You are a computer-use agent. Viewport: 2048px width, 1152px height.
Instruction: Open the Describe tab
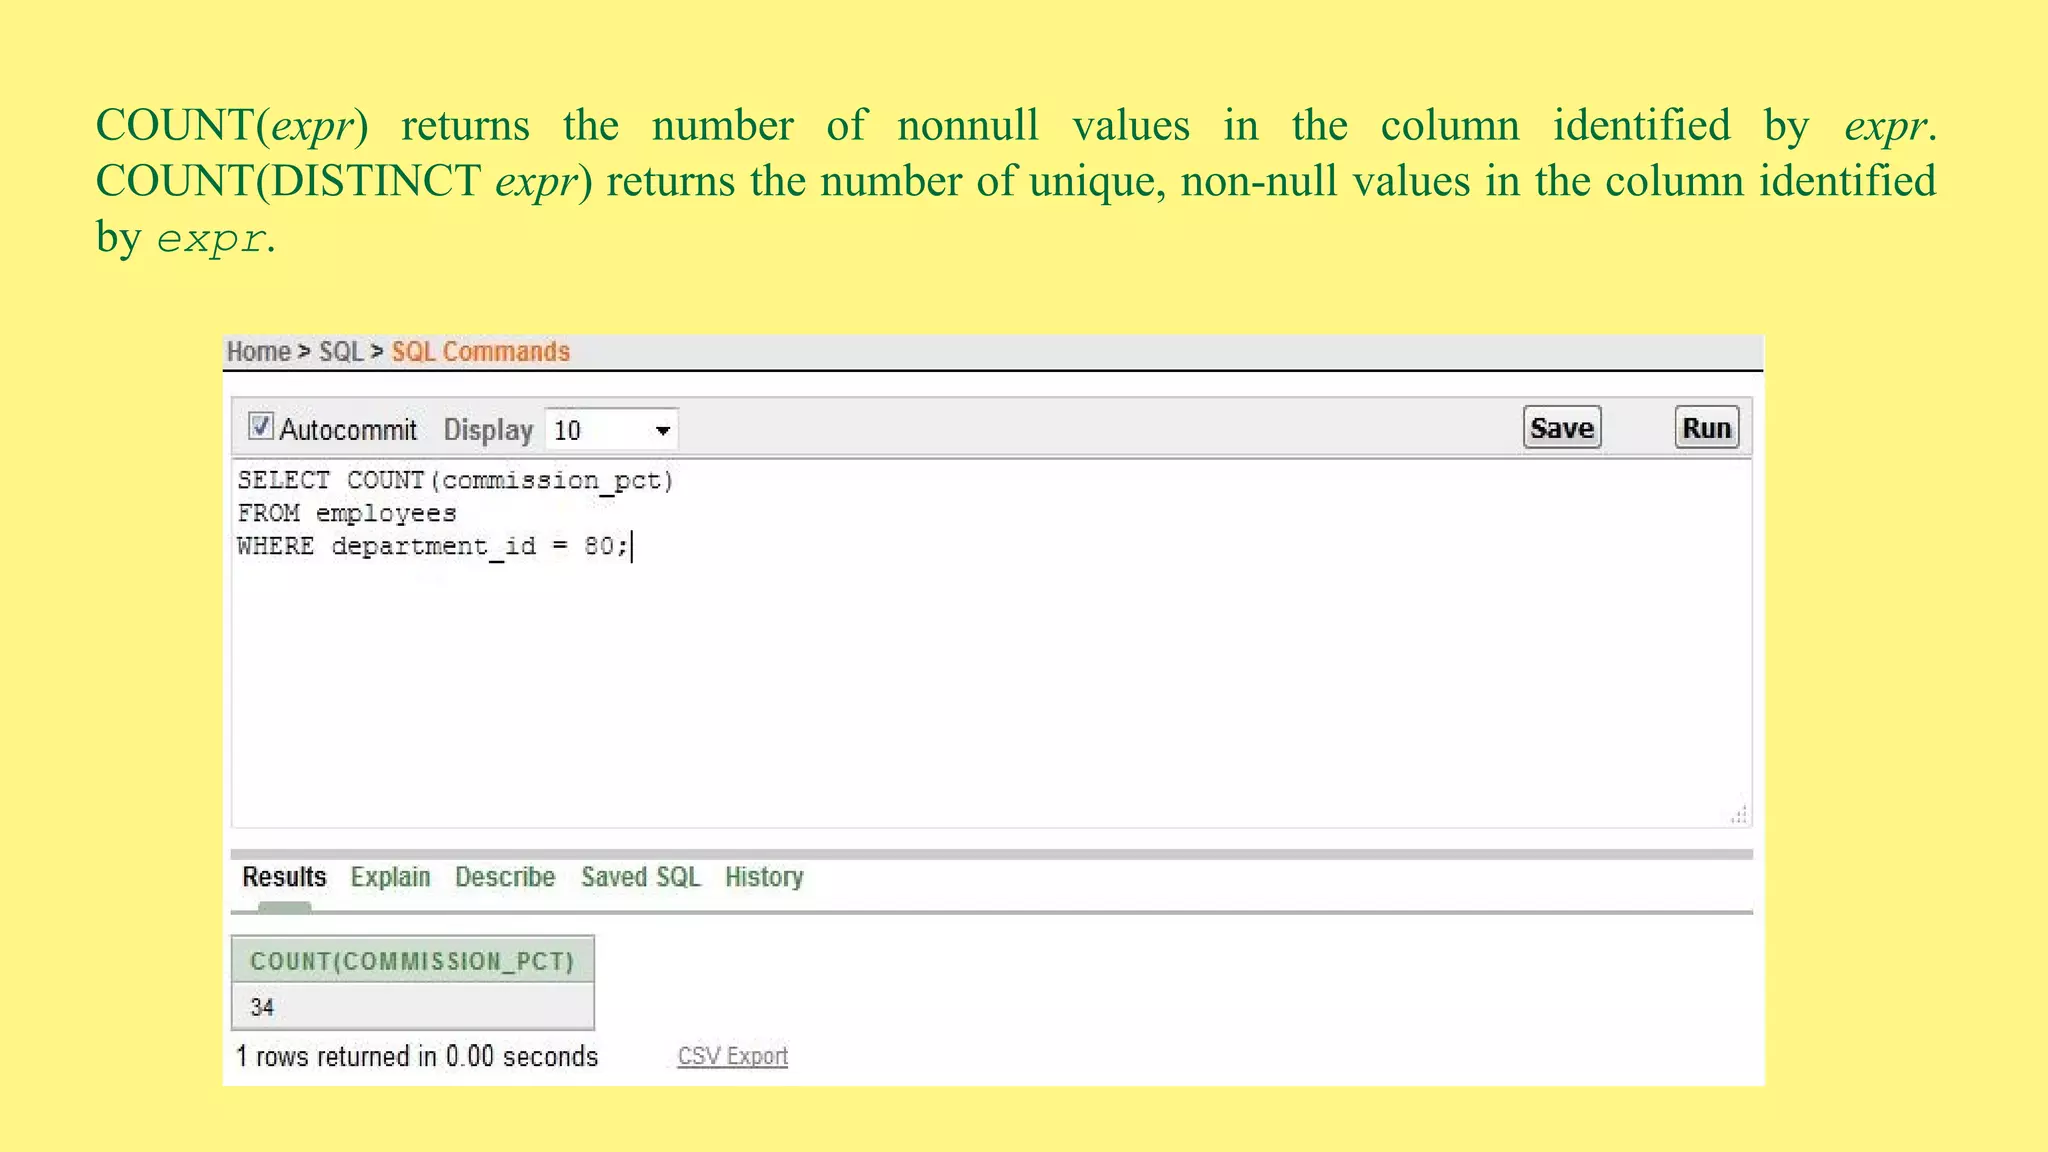pos(505,877)
